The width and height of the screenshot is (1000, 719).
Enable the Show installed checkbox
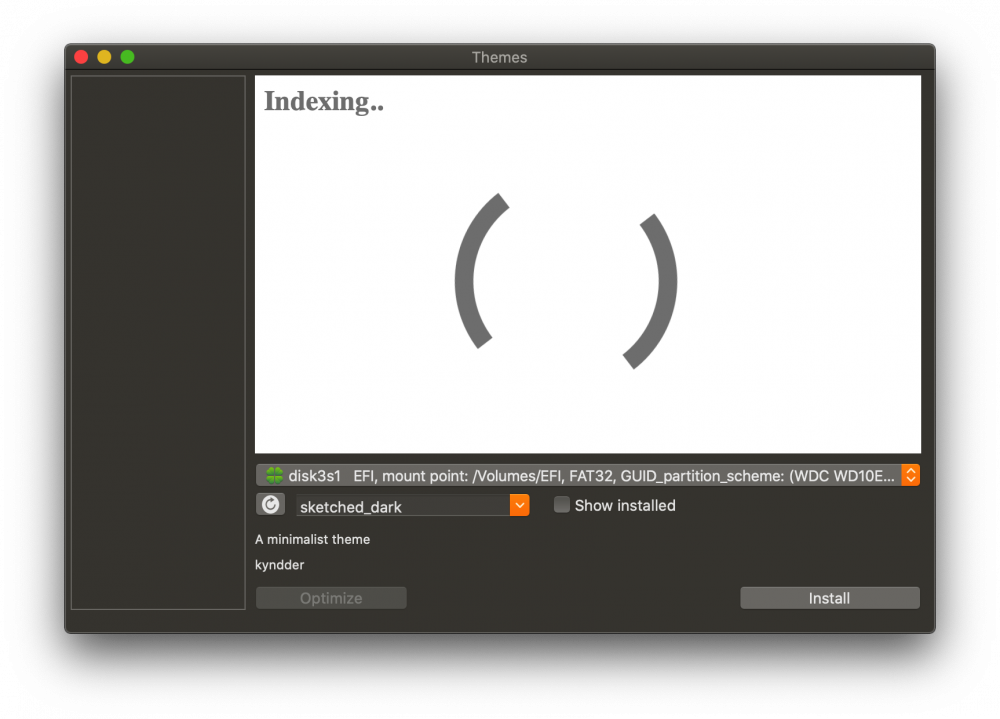(x=561, y=505)
